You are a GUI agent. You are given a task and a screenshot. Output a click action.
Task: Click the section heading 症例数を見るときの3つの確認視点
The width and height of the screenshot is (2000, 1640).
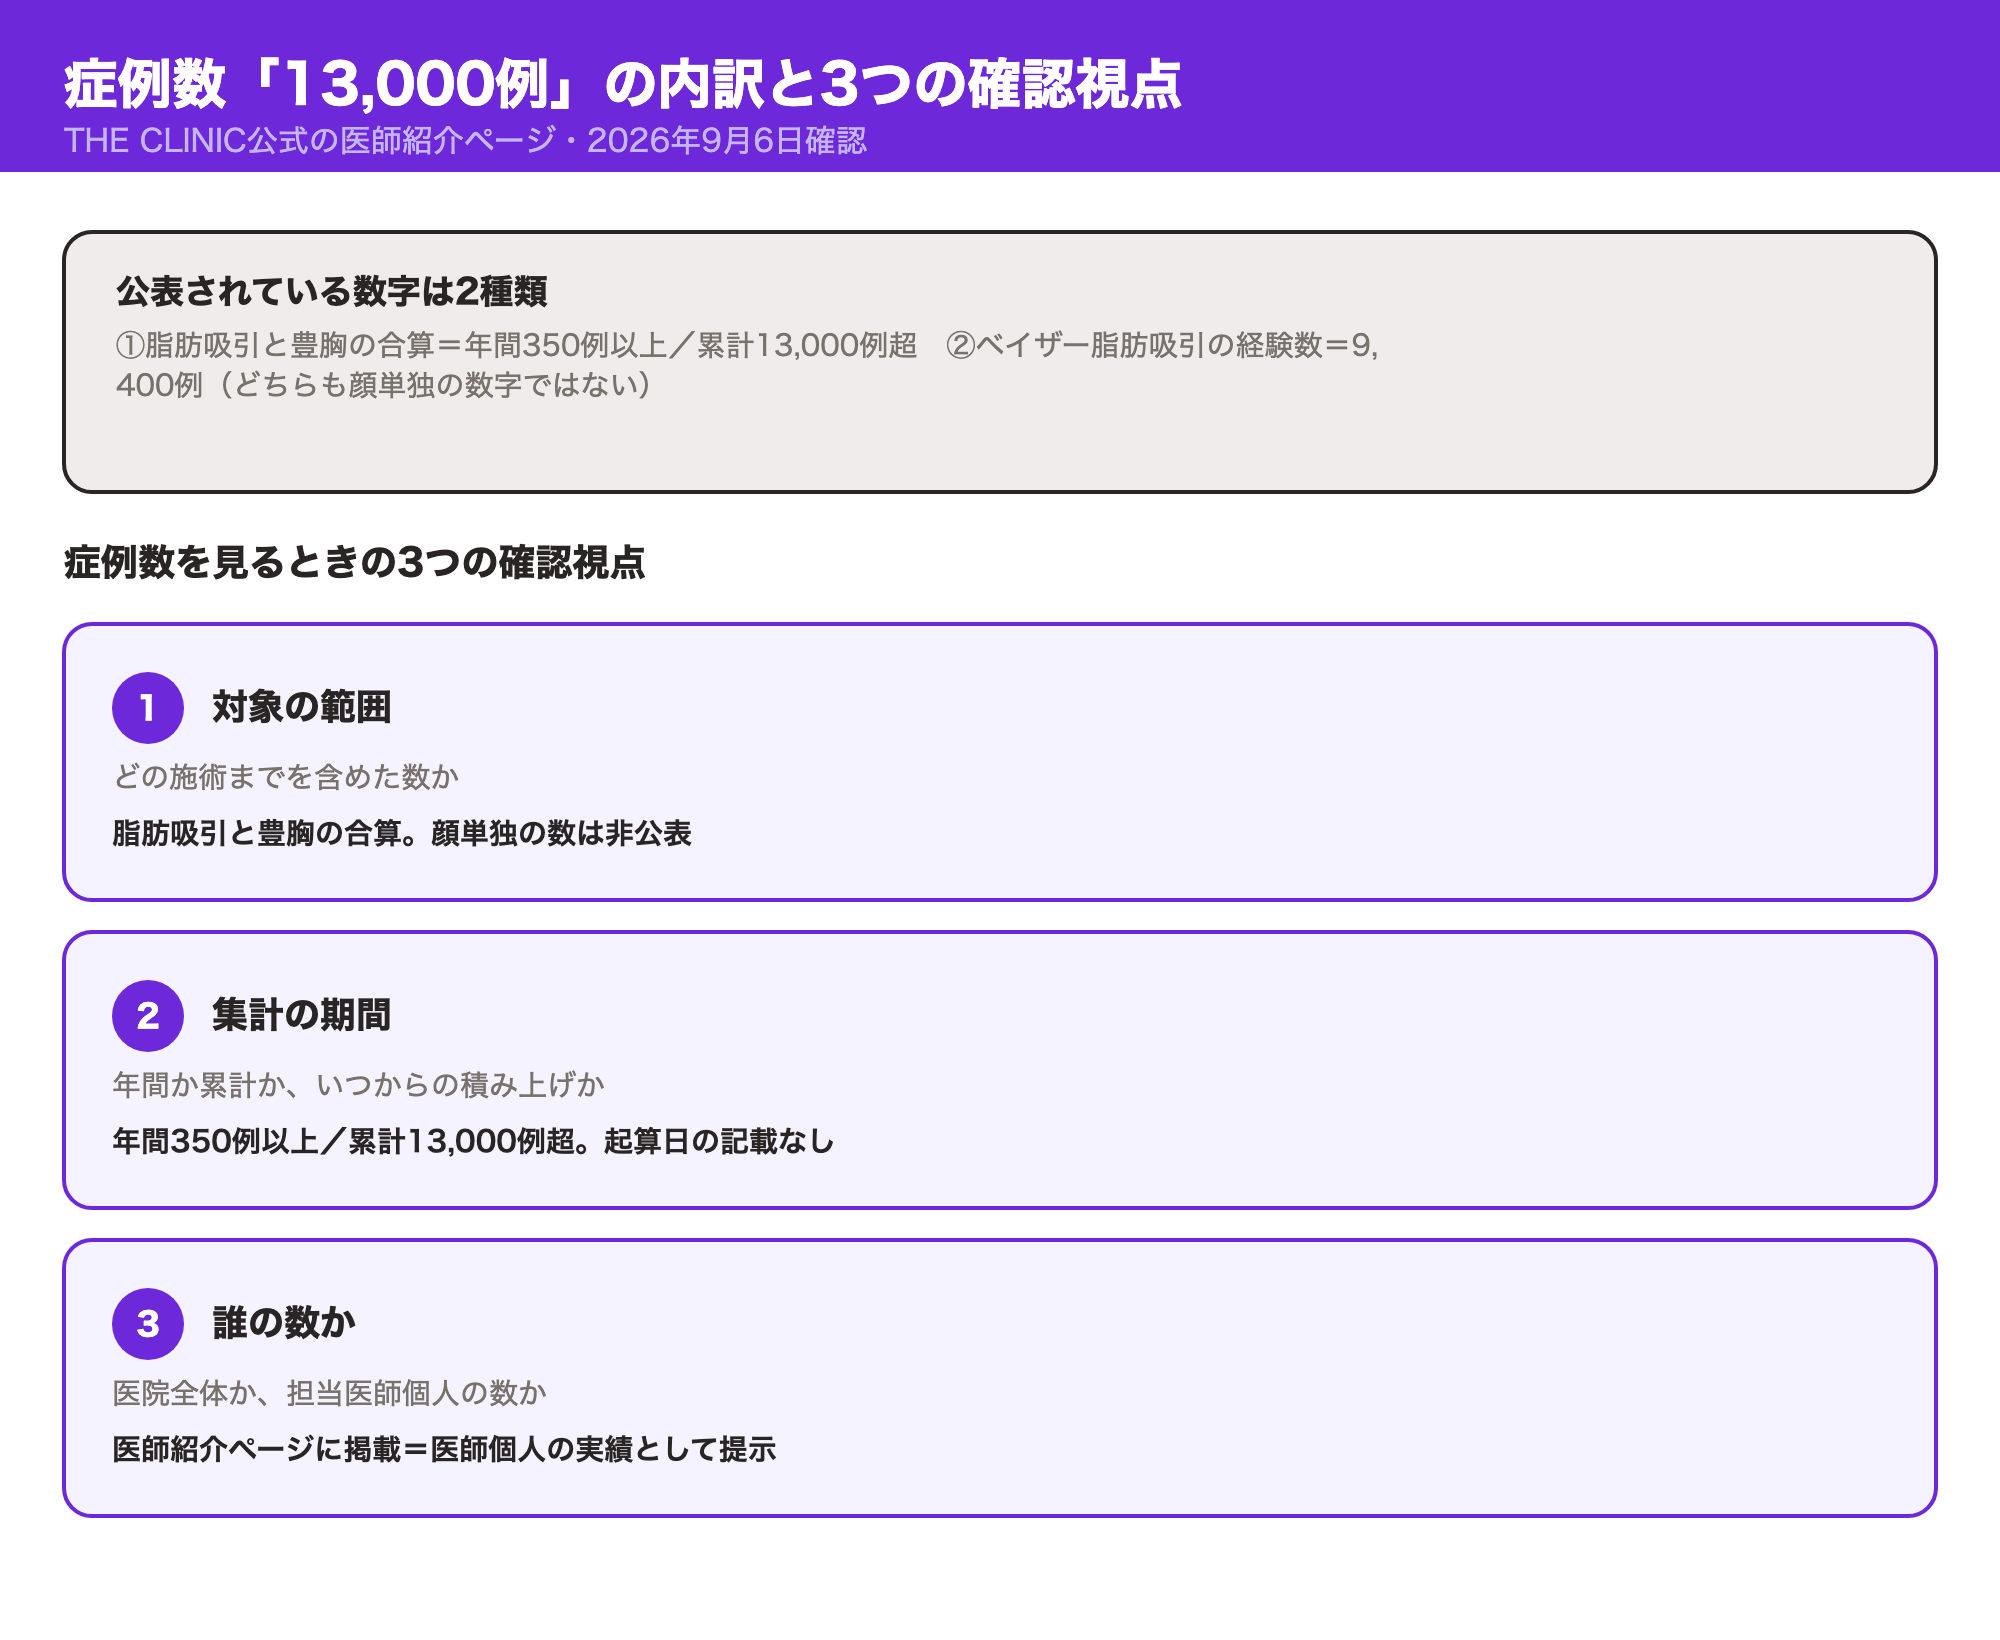pyautogui.click(x=355, y=562)
